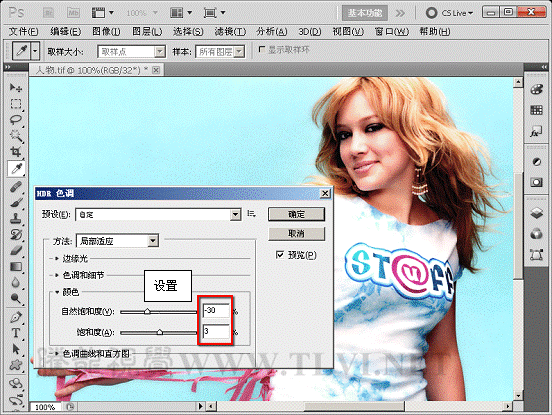Select the Move tool
This screenshot has width=552, height=415.
[x=16, y=87]
